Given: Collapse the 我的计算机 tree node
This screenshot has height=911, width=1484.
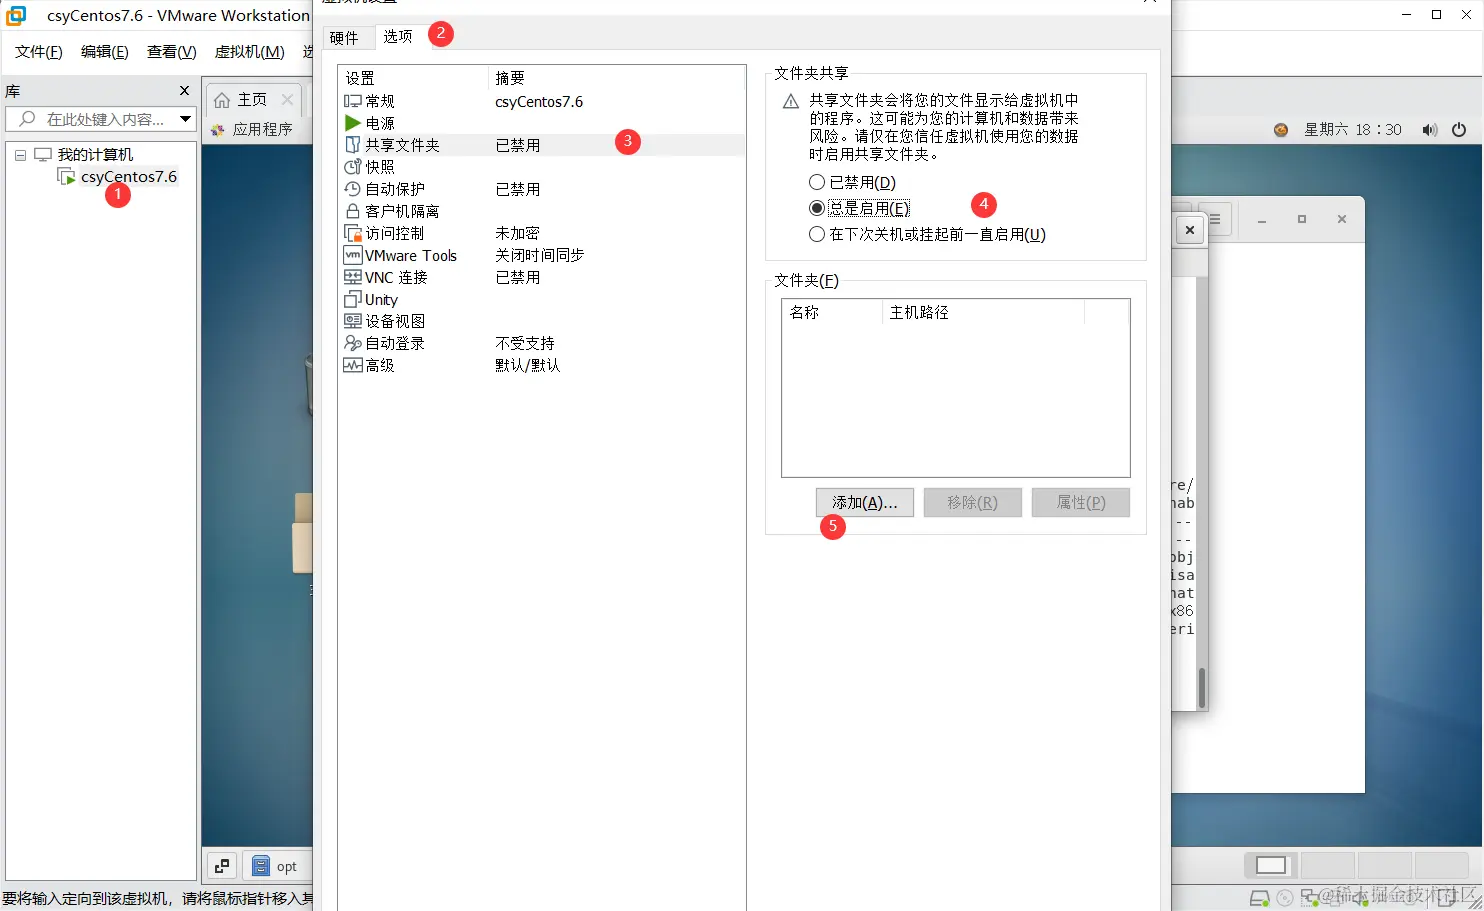Looking at the screenshot, I should click(x=20, y=155).
